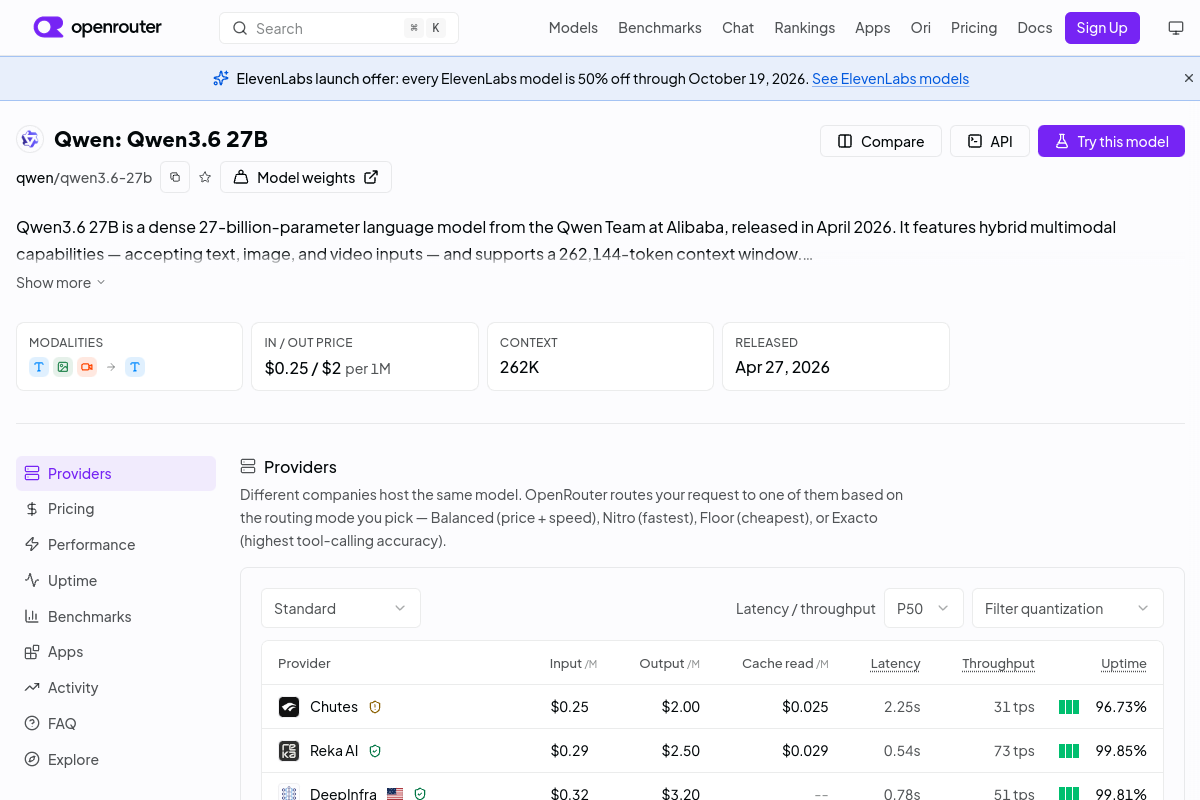
Task: Sort by Throughput column header
Action: click(998, 663)
